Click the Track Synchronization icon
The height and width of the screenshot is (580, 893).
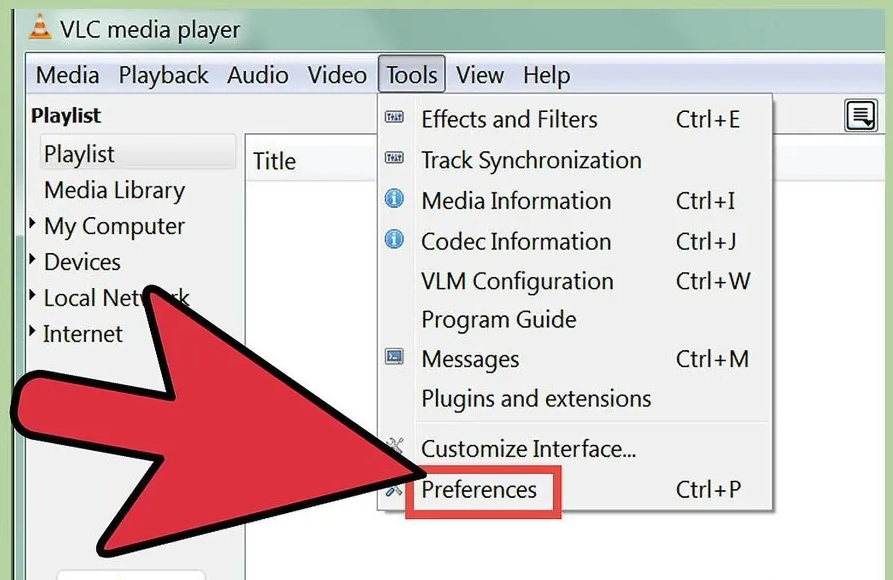point(395,159)
